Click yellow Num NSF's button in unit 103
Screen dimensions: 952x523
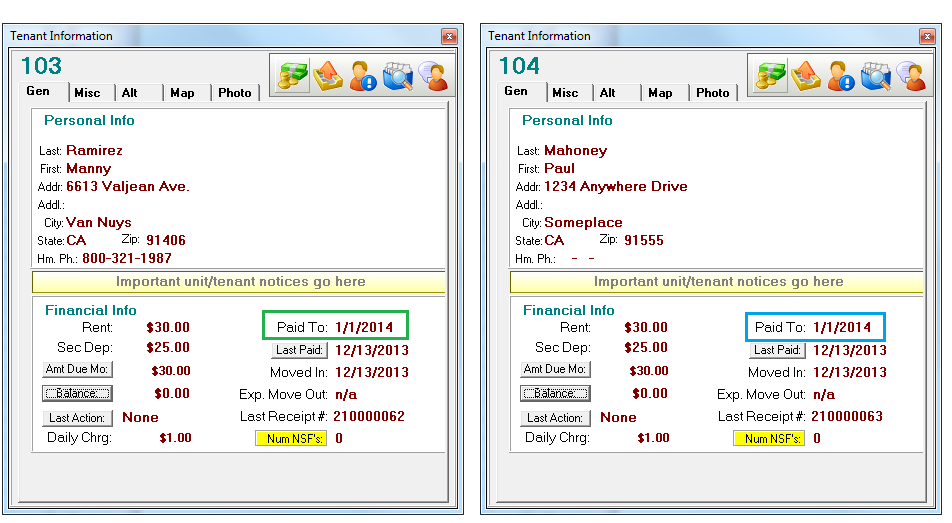pos(291,439)
